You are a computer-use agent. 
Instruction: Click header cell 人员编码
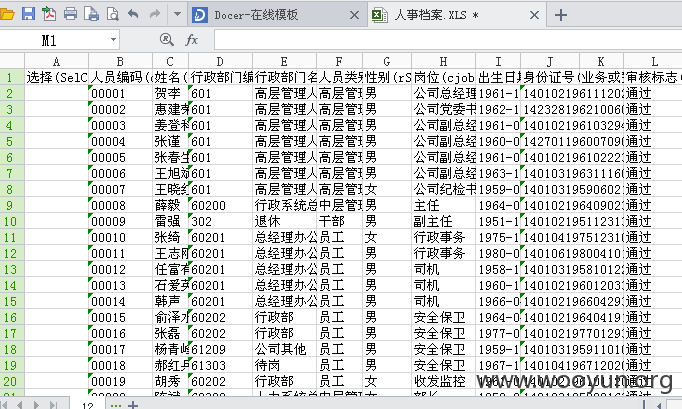[120, 77]
